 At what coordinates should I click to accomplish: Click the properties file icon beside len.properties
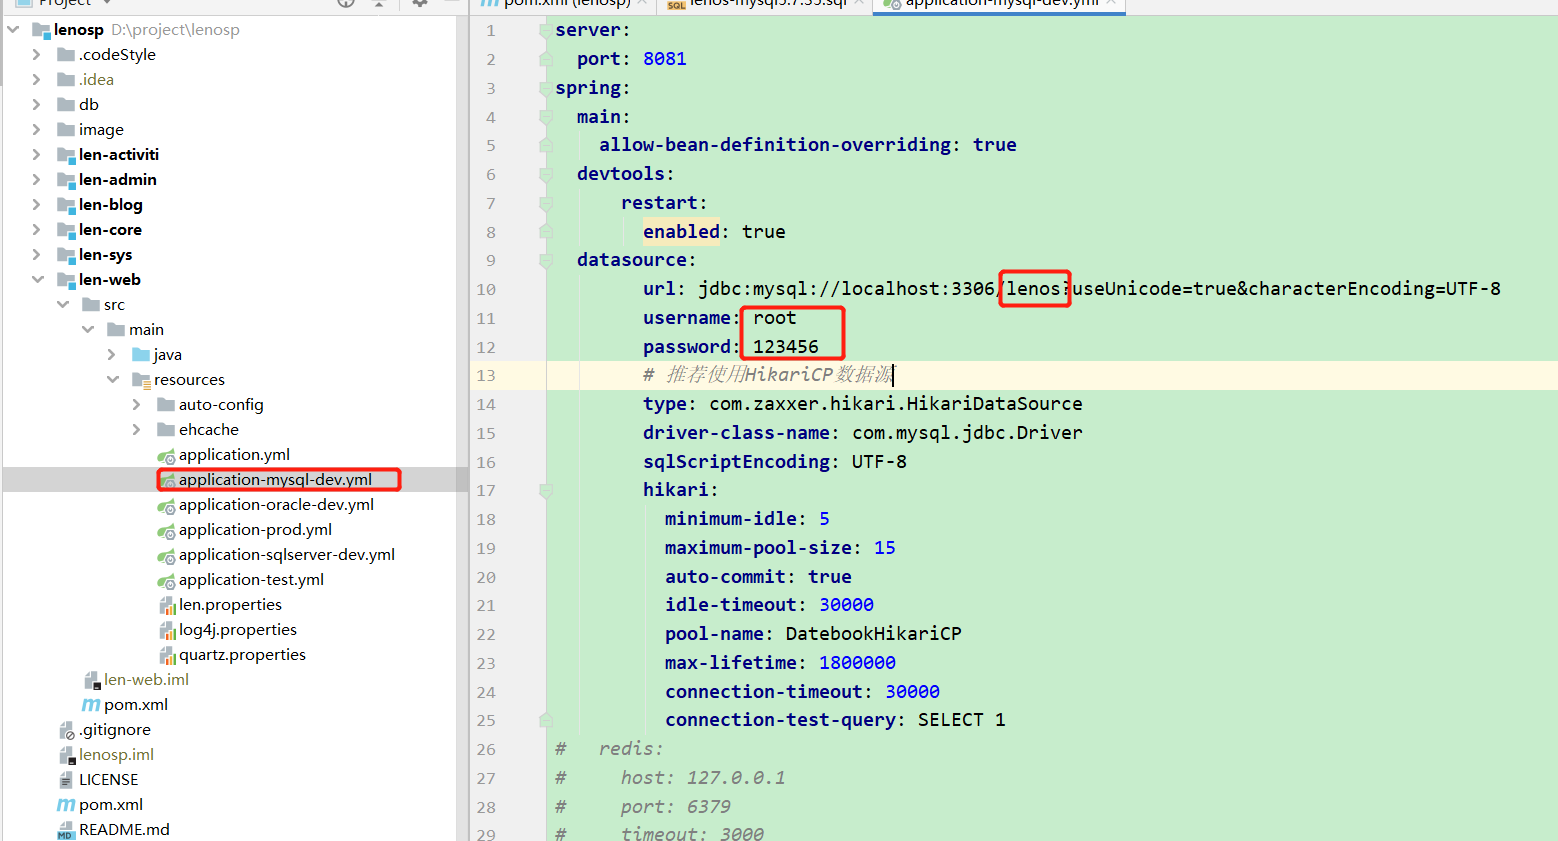click(168, 606)
